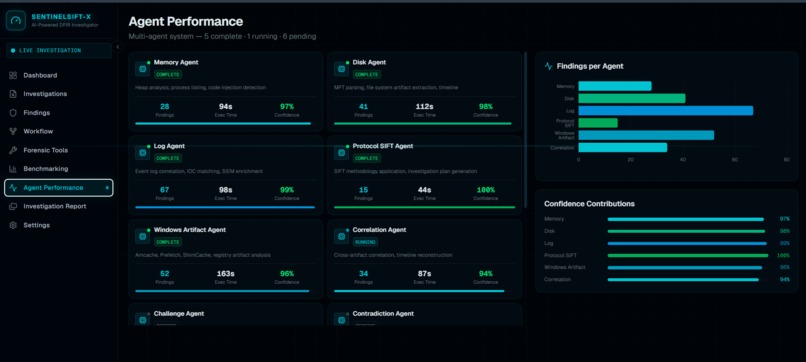Click the Windows Artifact Agent COMPLETE badge
This screenshot has height=362, width=806.
[168, 242]
